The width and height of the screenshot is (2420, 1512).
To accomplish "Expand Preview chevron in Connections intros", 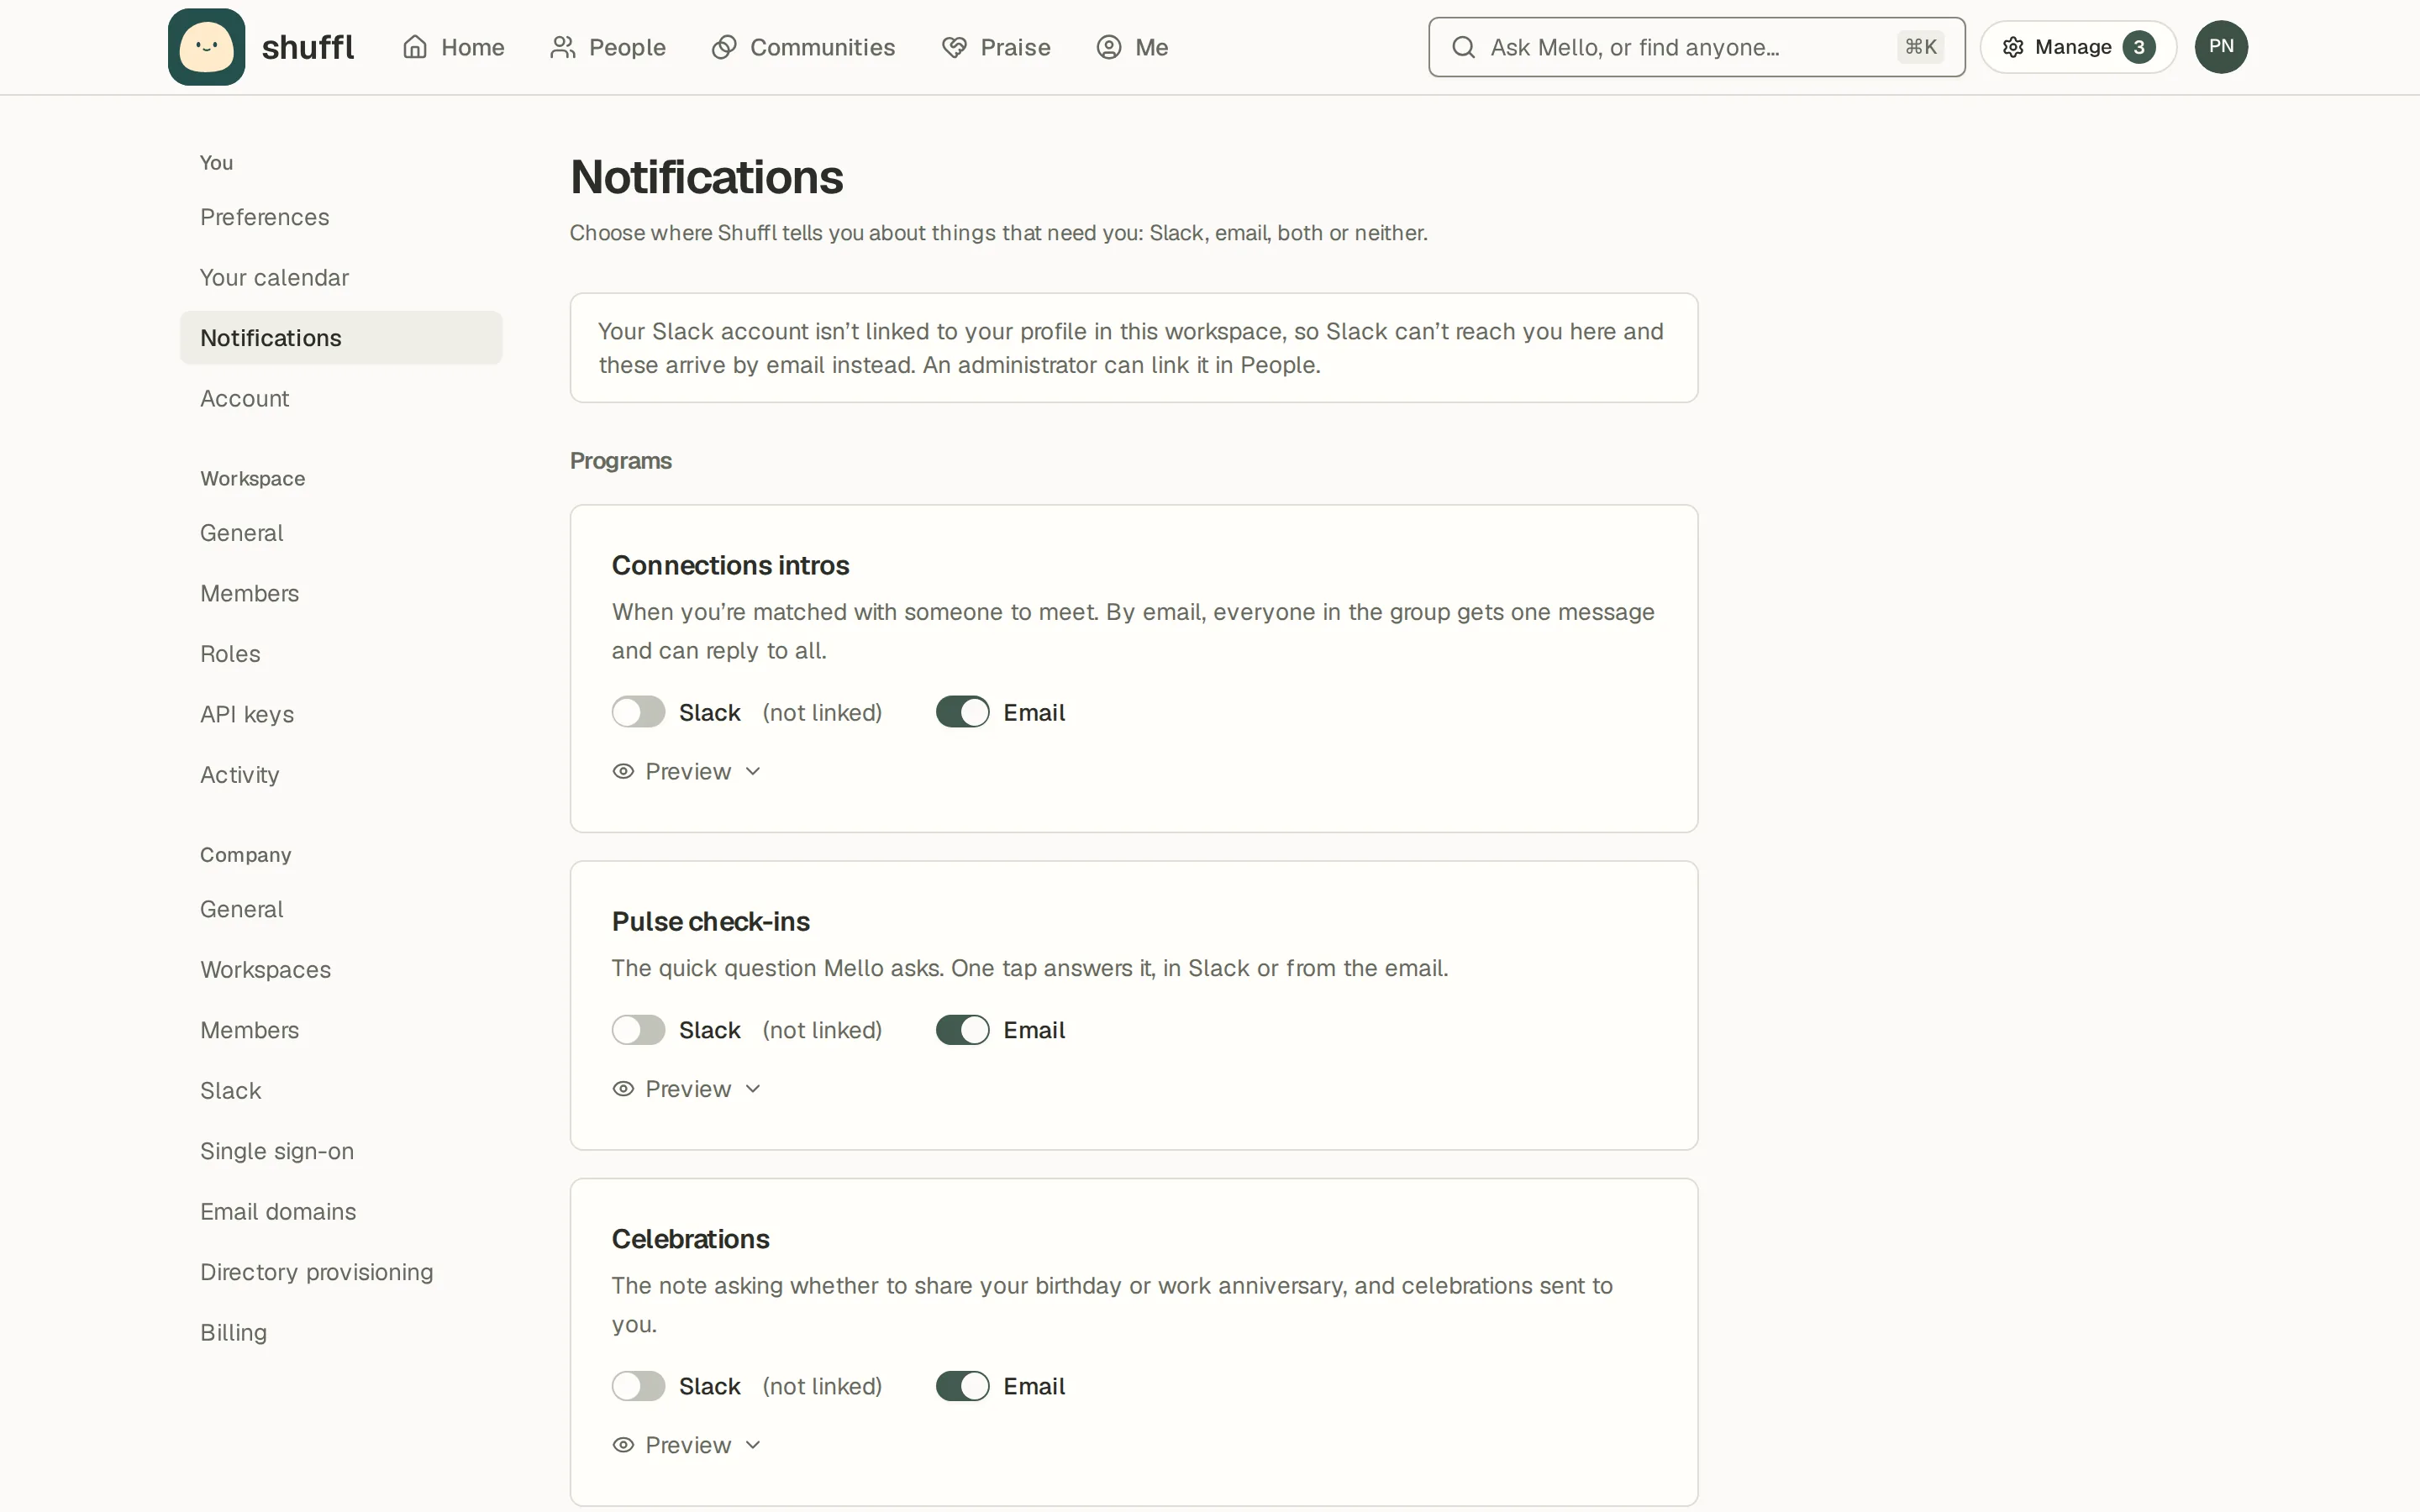I will [753, 771].
